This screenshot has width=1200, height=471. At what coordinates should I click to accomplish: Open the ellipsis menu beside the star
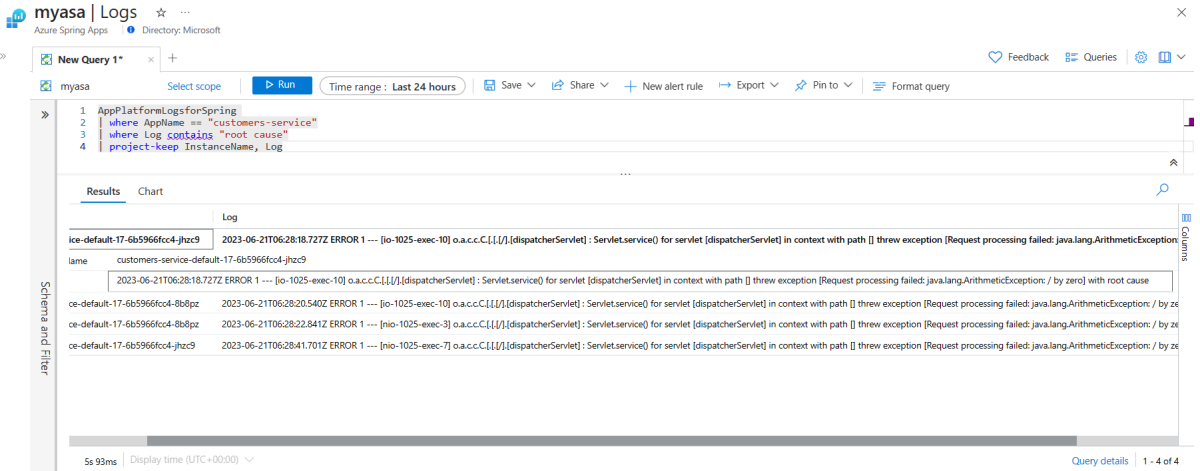point(185,12)
